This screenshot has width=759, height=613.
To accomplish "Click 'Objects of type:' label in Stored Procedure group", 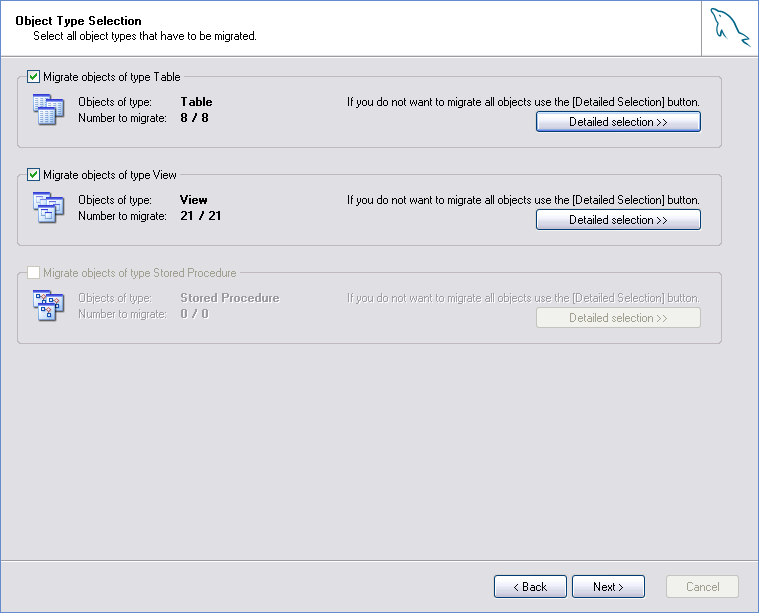I will pos(115,298).
